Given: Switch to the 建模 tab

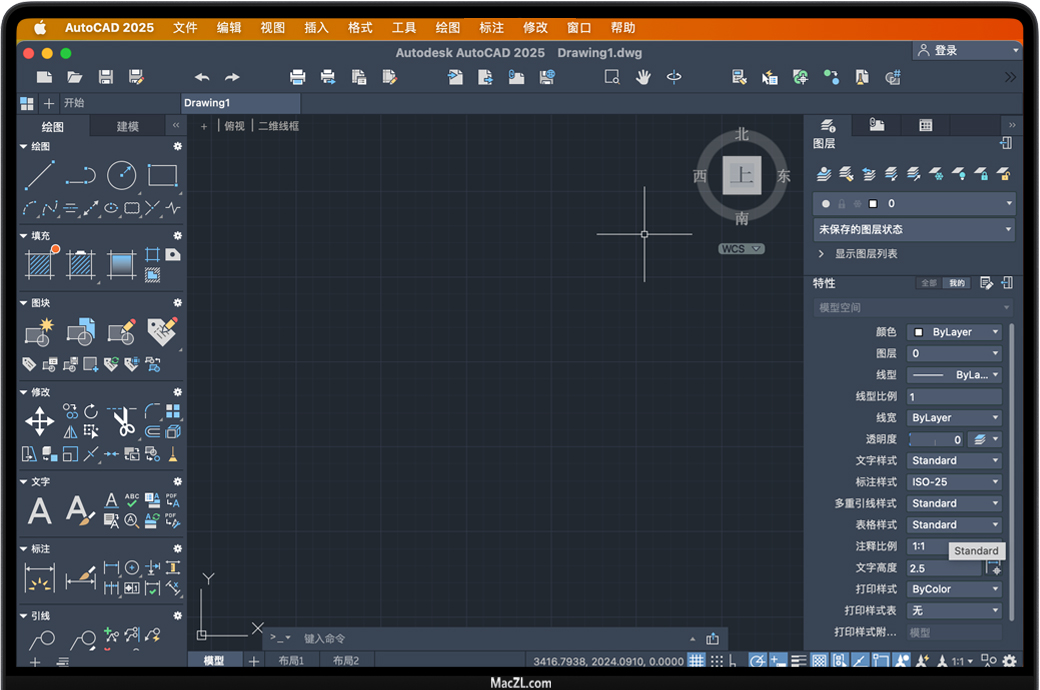Looking at the screenshot, I should click(x=128, y=126).
